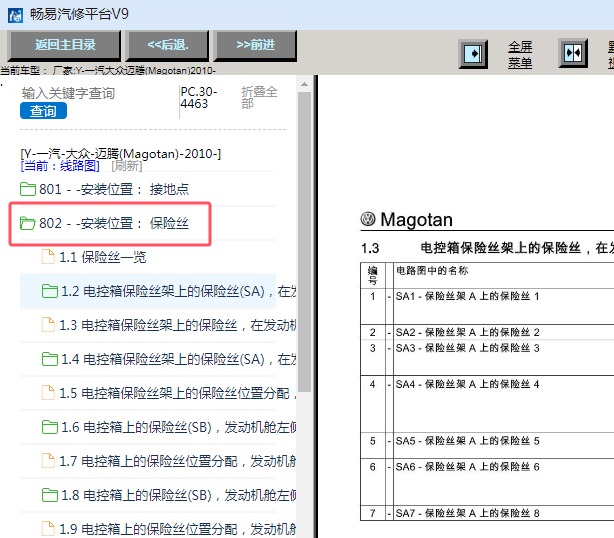Click the [Y-一汽-大众-迈腾(Magotan)-2010-] model text
This screenshot has width=614, height=538.
121,154
